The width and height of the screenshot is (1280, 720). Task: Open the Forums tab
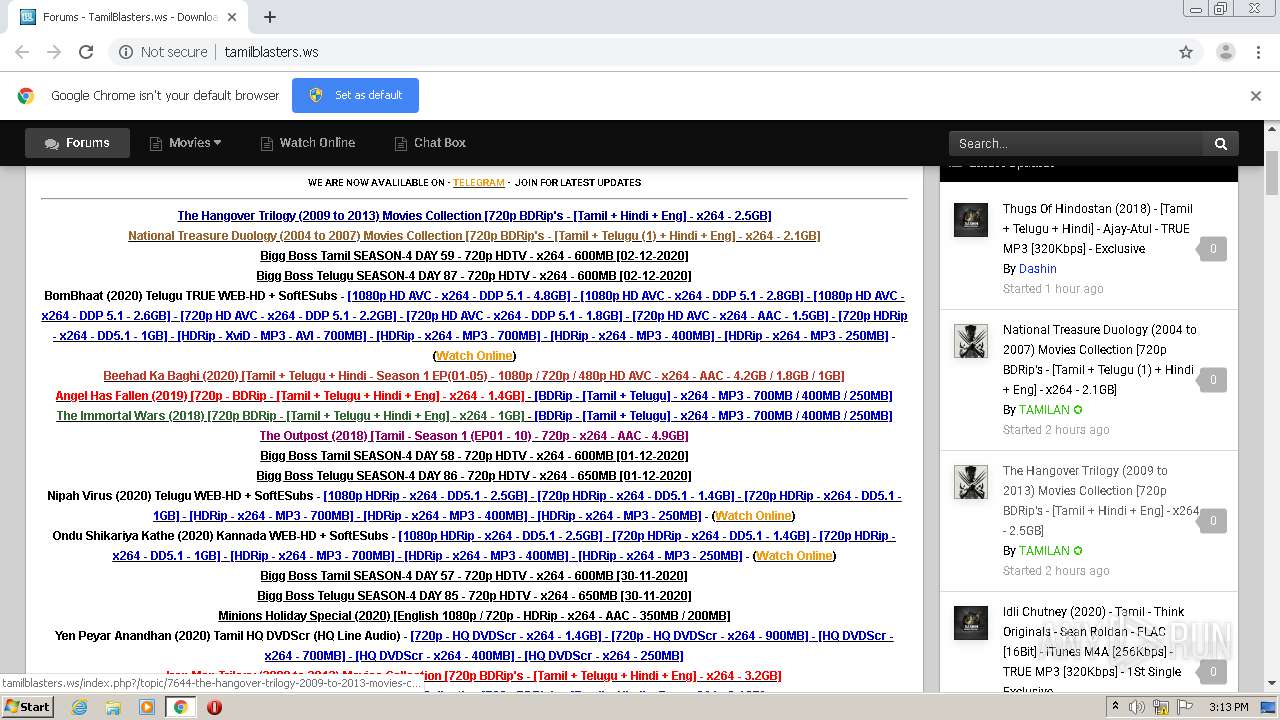pyautogui.click(x=77, y=143)
